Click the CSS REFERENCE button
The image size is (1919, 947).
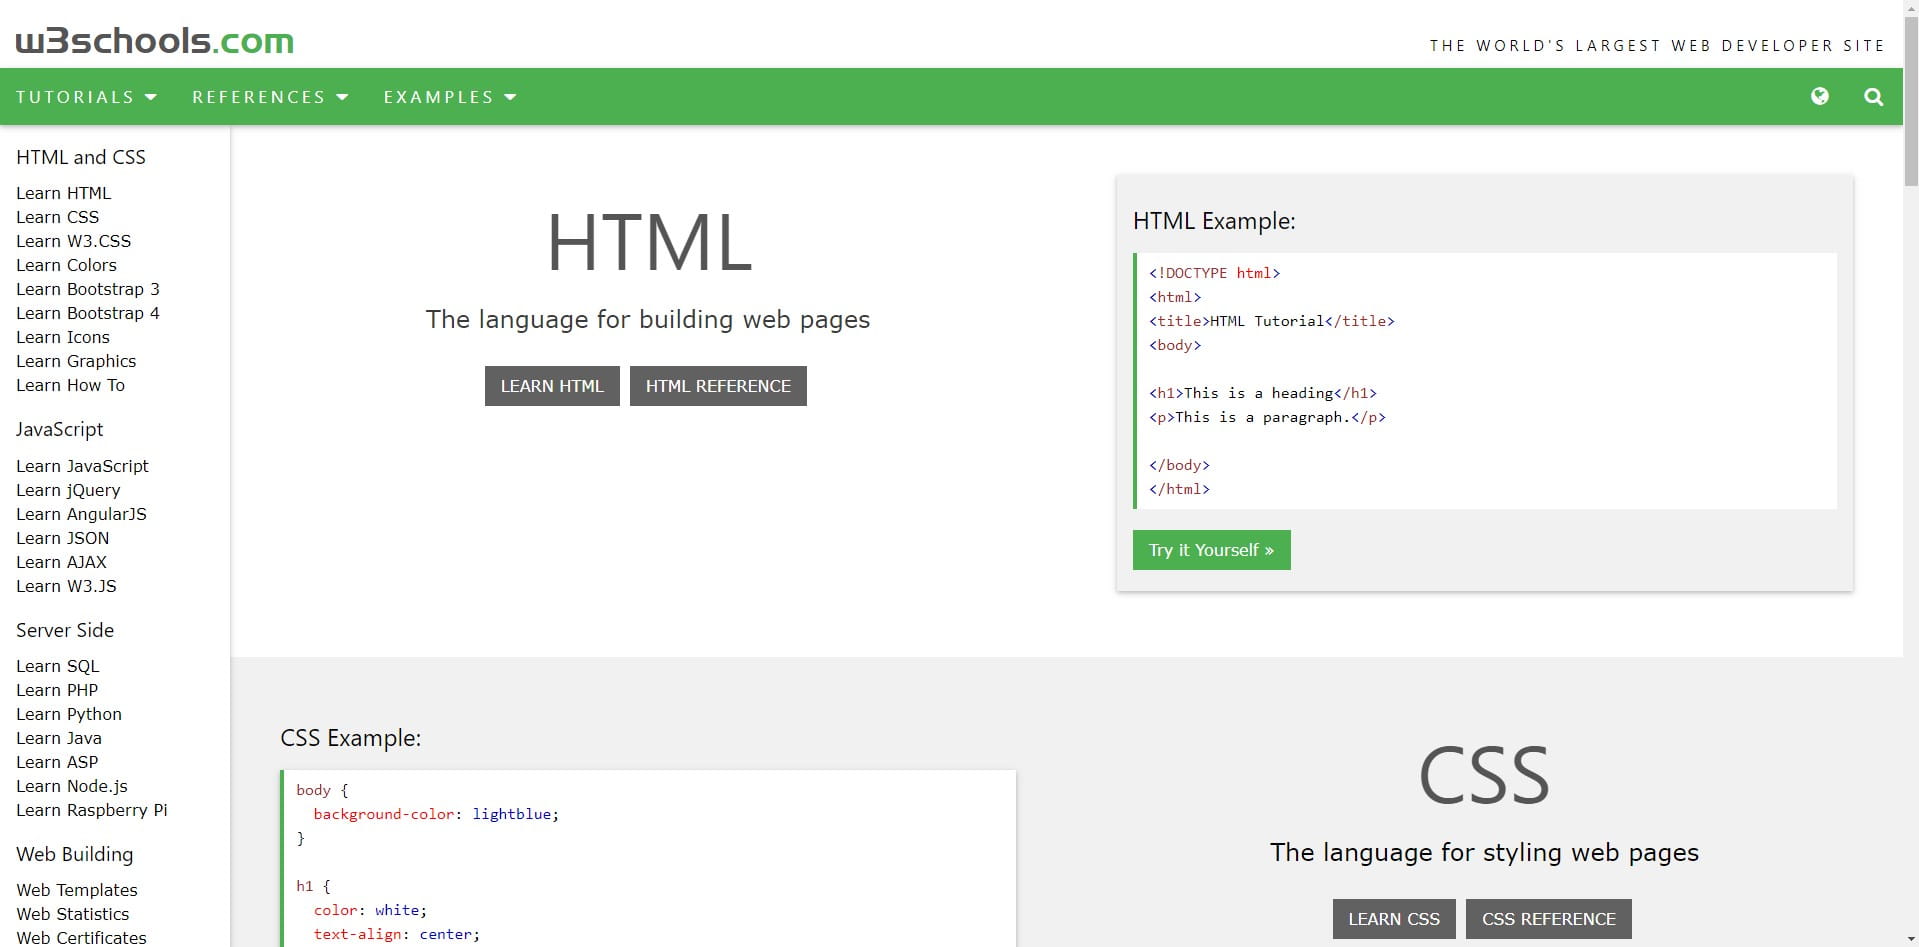click(x=1548, y=919)
